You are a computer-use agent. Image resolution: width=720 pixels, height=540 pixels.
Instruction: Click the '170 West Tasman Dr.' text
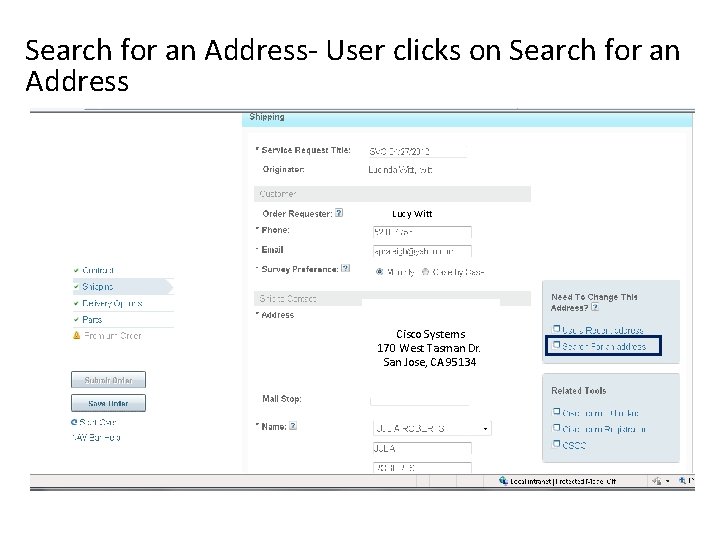[428, 348]
